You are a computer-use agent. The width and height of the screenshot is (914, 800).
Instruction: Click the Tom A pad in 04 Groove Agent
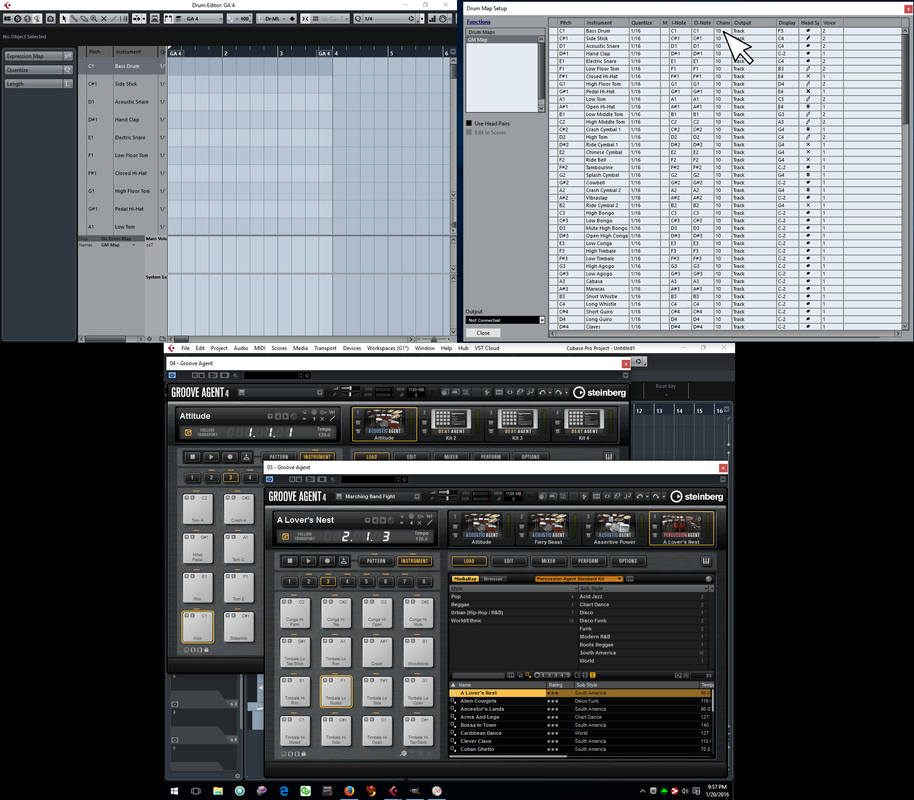(x=198, y=508)
